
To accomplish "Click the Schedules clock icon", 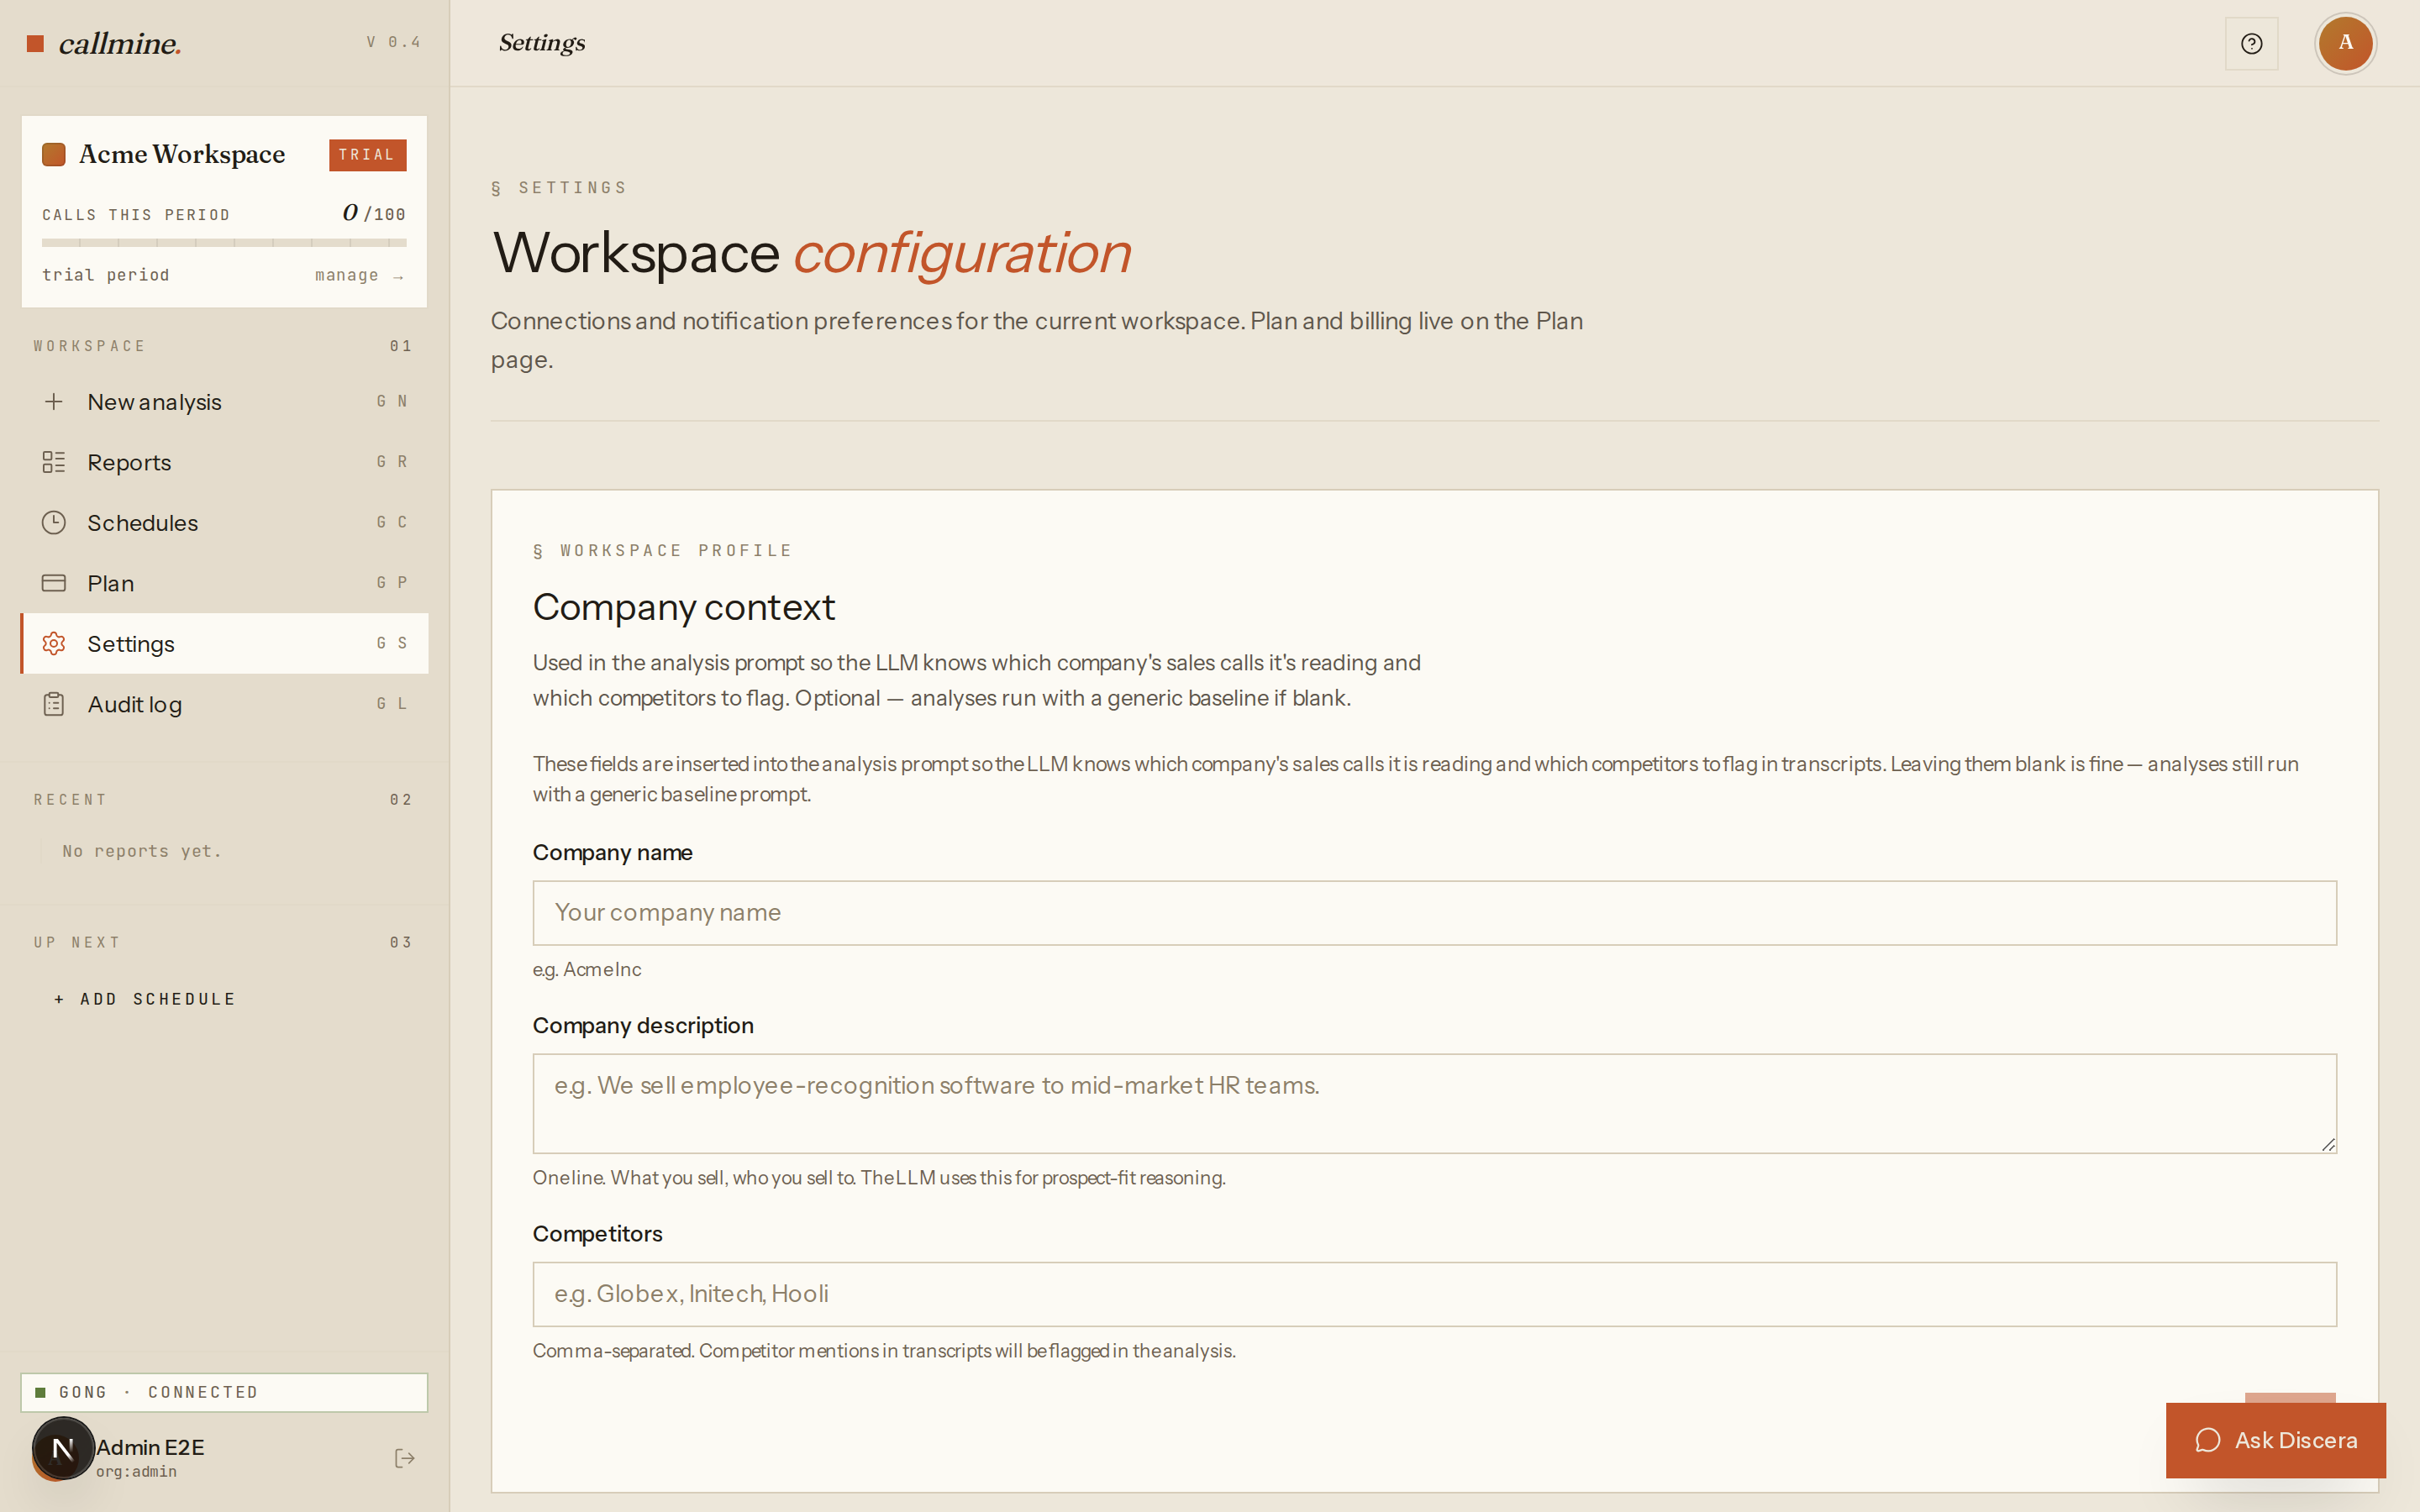I will coord(54,522).
